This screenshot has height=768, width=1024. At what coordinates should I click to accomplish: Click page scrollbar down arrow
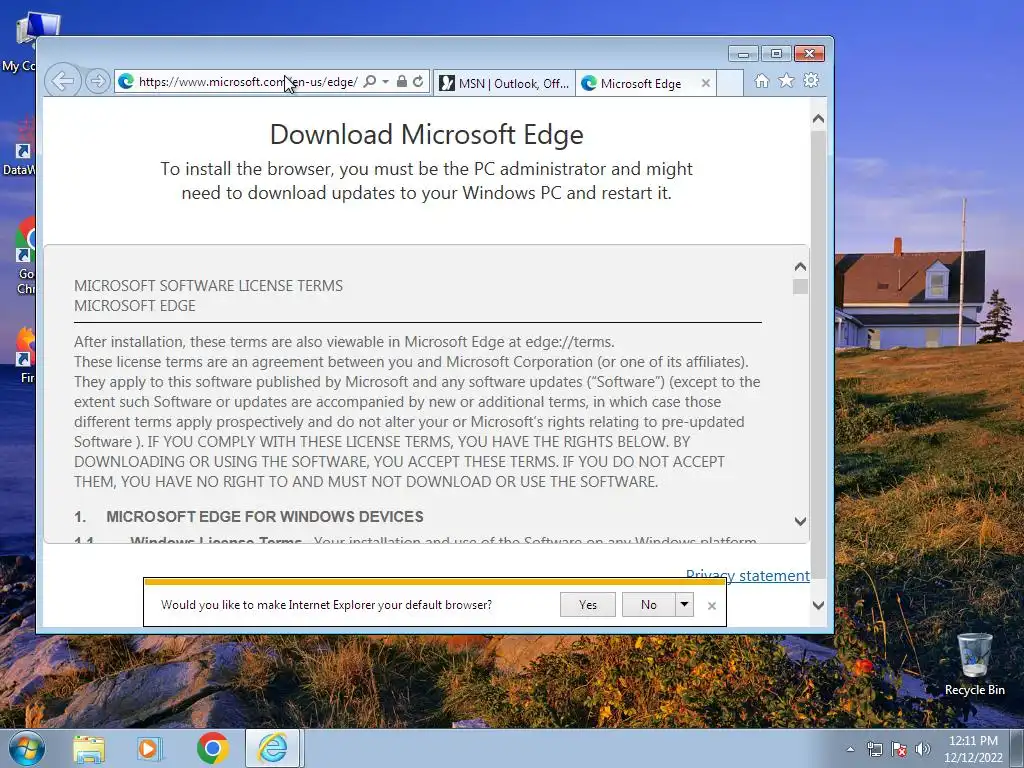[x=818, y=605]
